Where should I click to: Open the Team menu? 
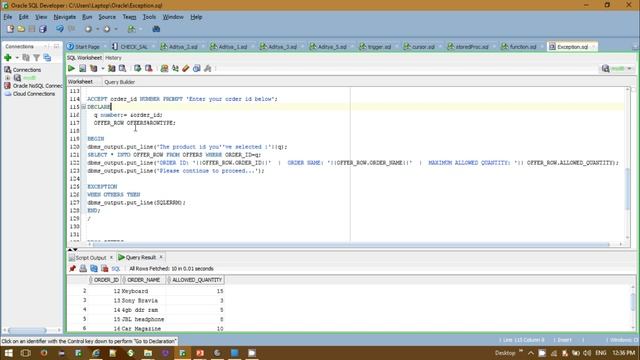129,17
